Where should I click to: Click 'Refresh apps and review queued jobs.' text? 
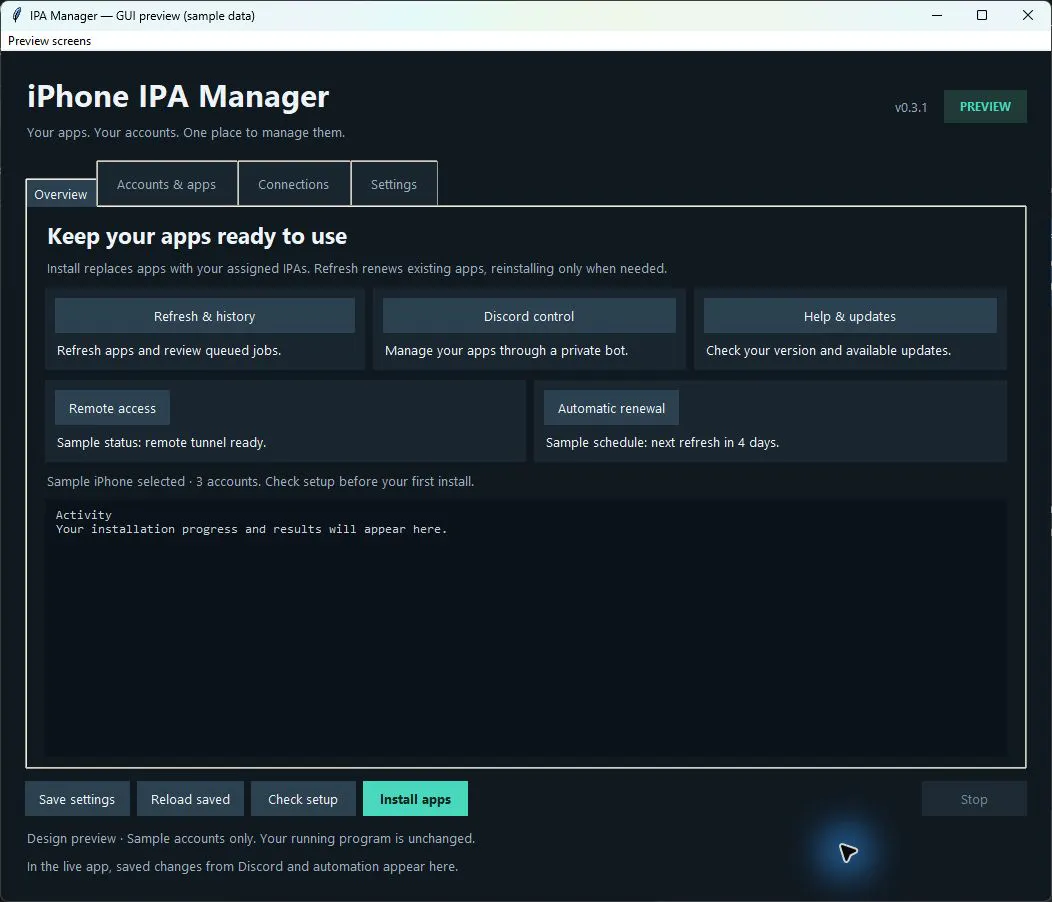pos(169,350)
